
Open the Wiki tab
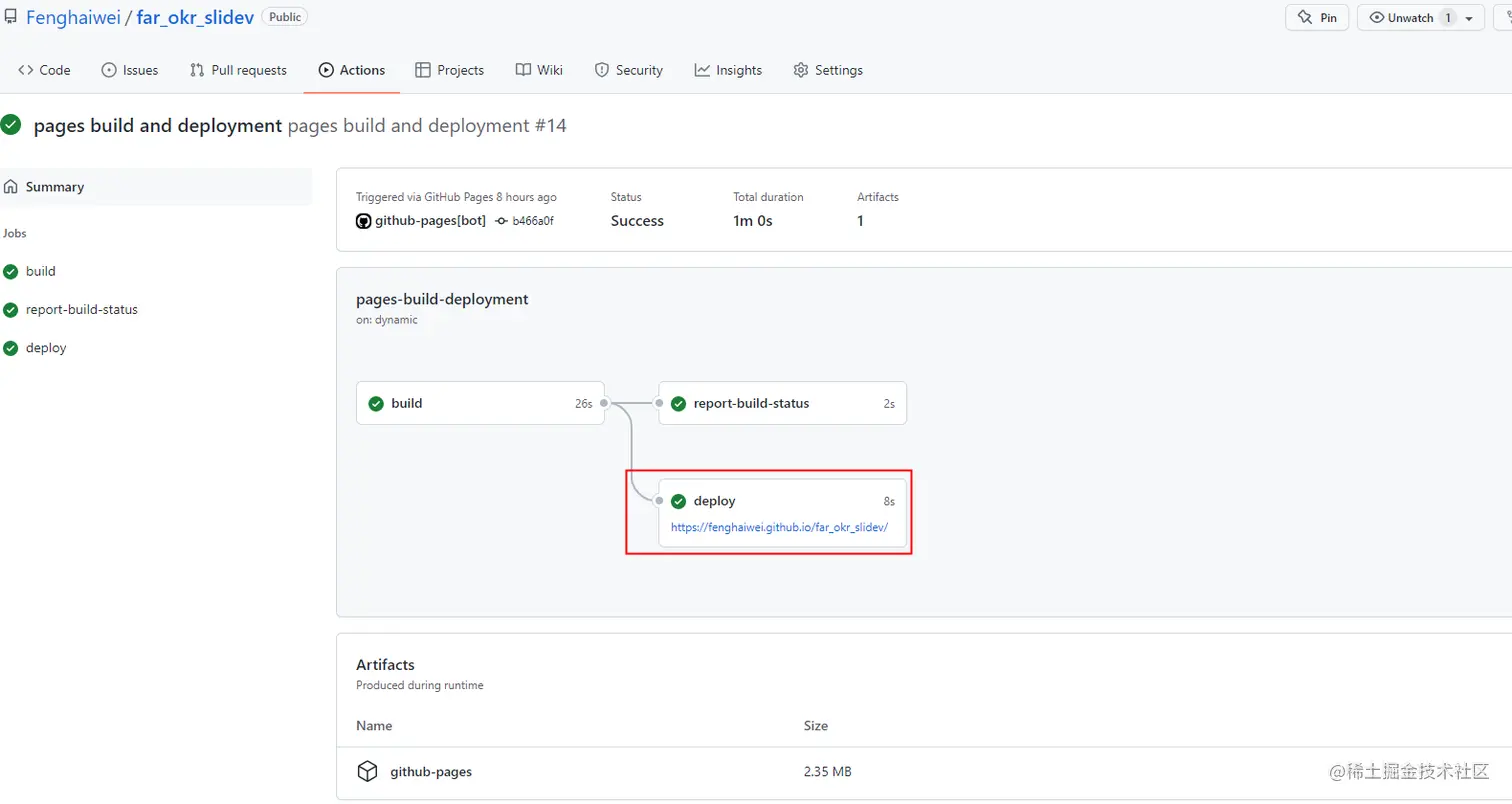click(x=539, y=70)
